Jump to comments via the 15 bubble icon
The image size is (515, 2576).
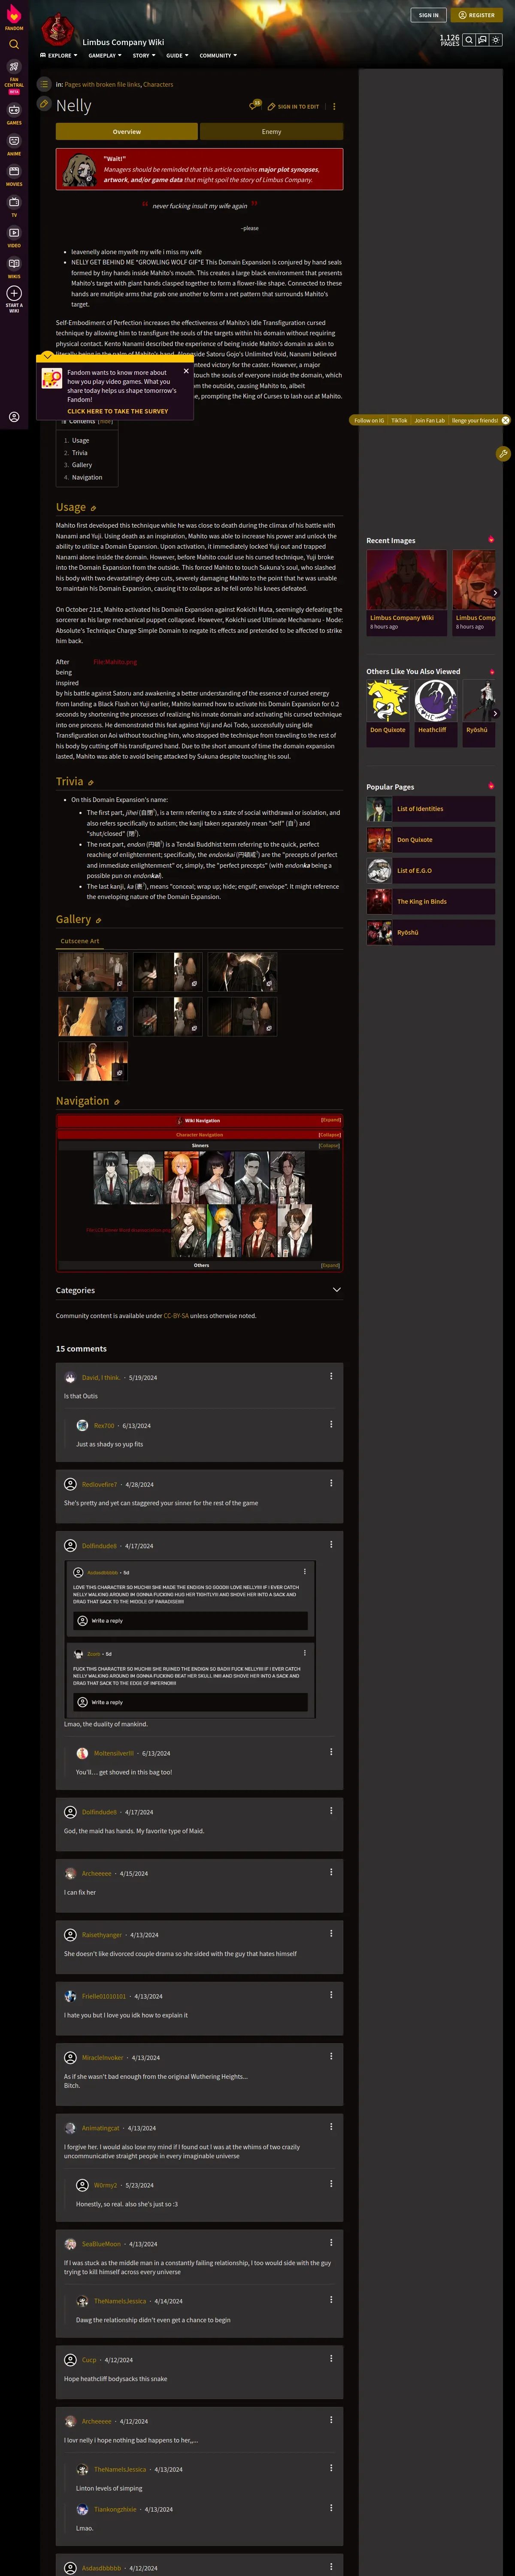[255, 105]
